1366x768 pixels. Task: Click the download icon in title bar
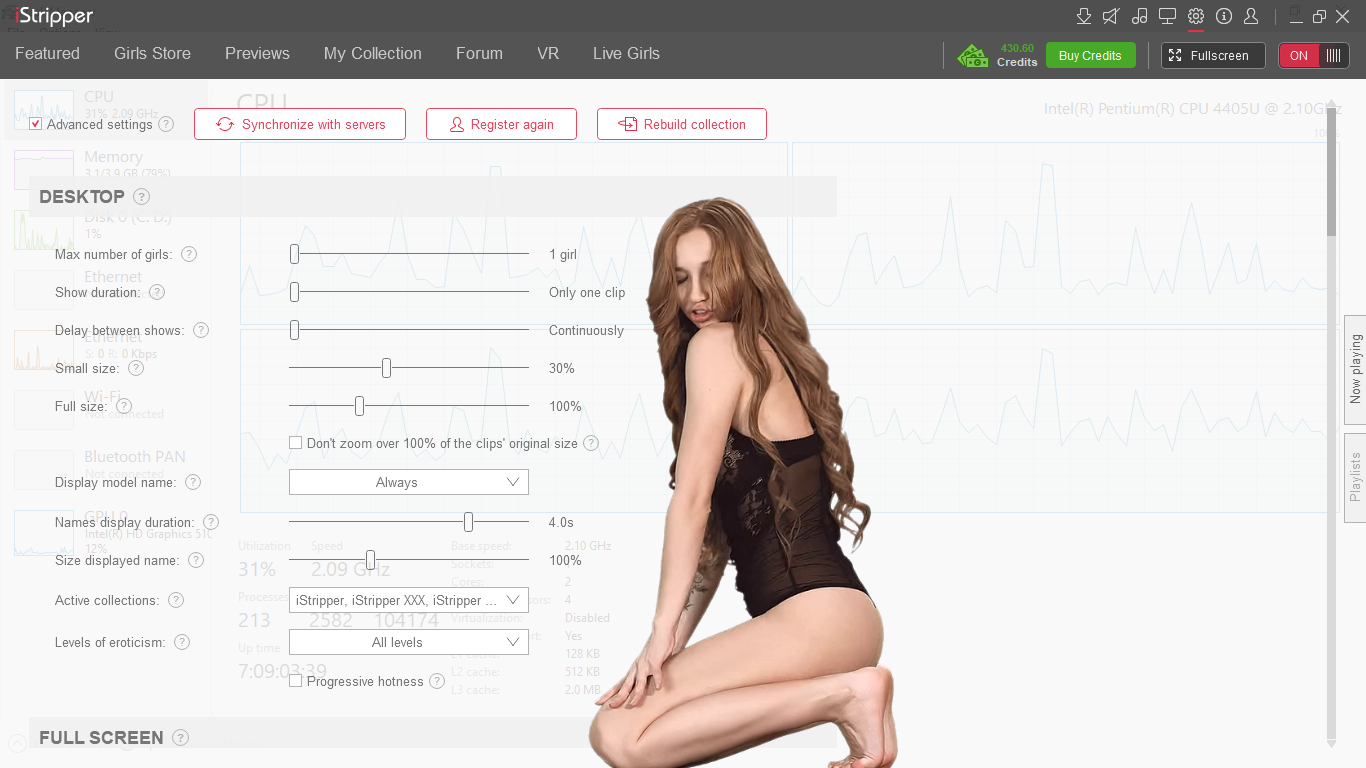coord(1083,16)
